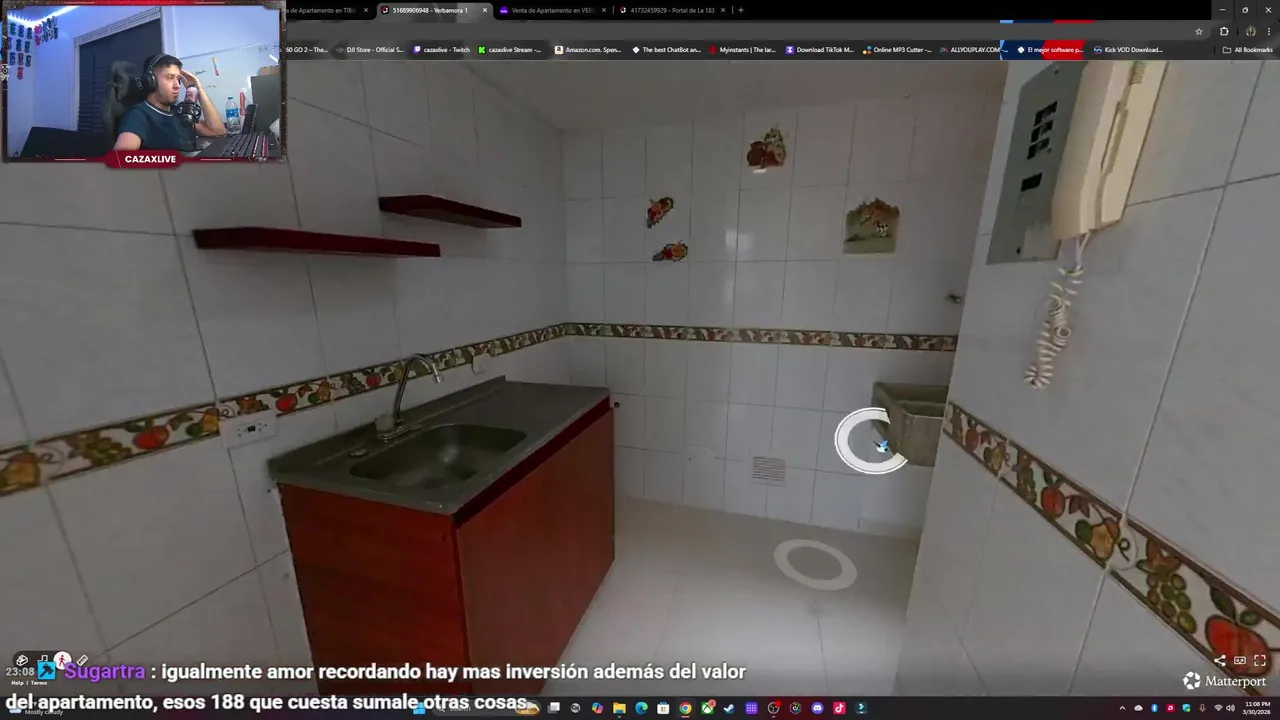Viewport: 1280px width, 720px height.
Task: Open volume control in system tray
Action: click(x=1231, y=708)
